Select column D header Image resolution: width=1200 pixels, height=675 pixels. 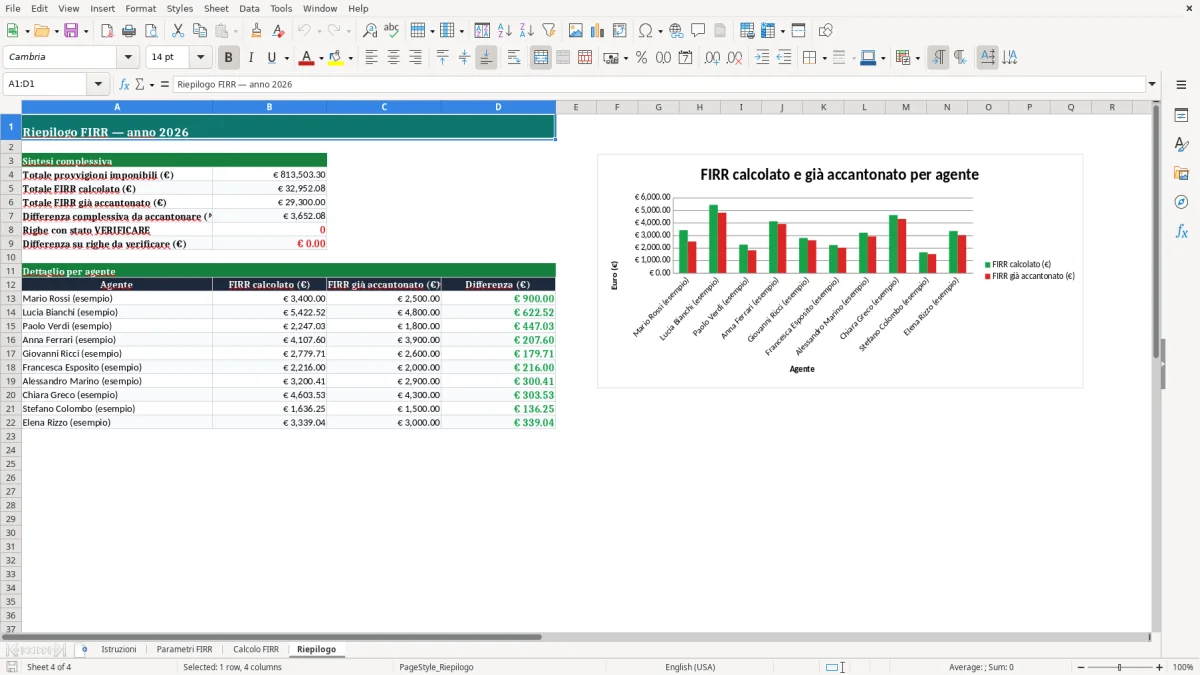pyautogui.click(x=498, y=107)
